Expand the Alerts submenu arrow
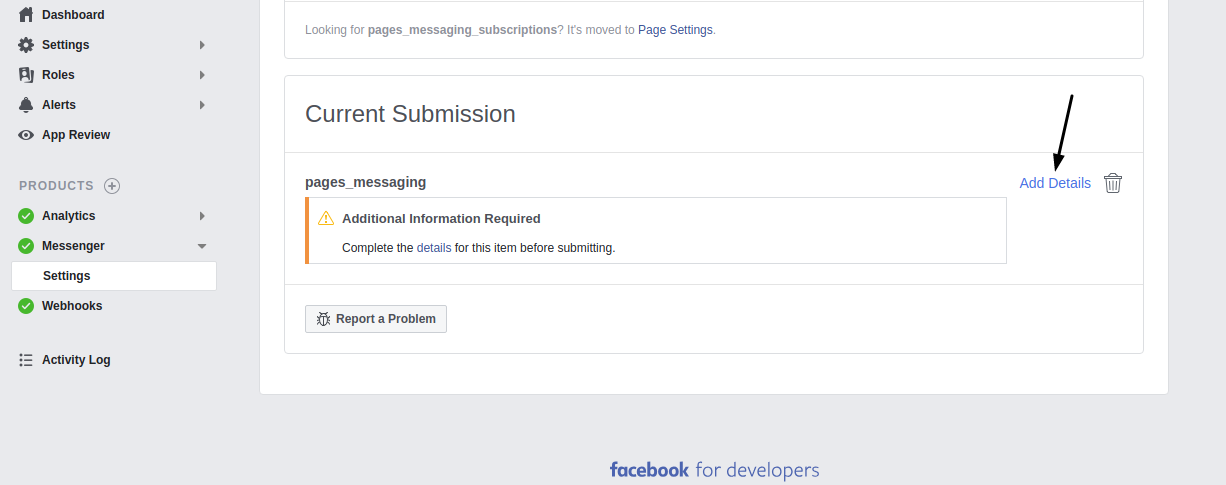The image size is (1226, 485). (202, 105)
